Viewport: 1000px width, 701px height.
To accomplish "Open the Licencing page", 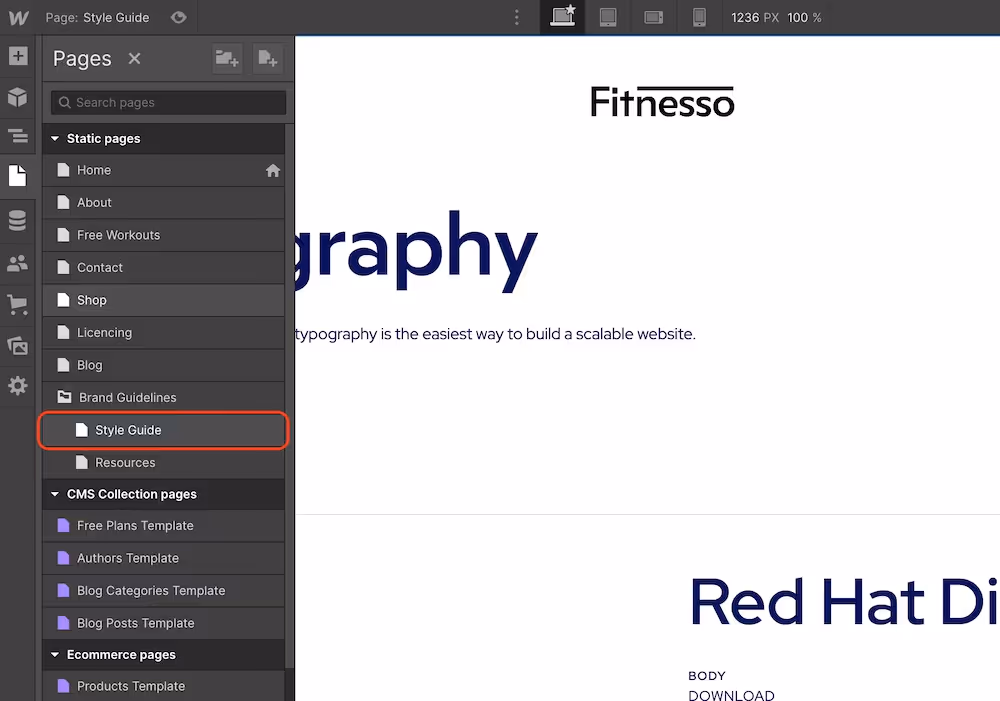I will [163, 333].
